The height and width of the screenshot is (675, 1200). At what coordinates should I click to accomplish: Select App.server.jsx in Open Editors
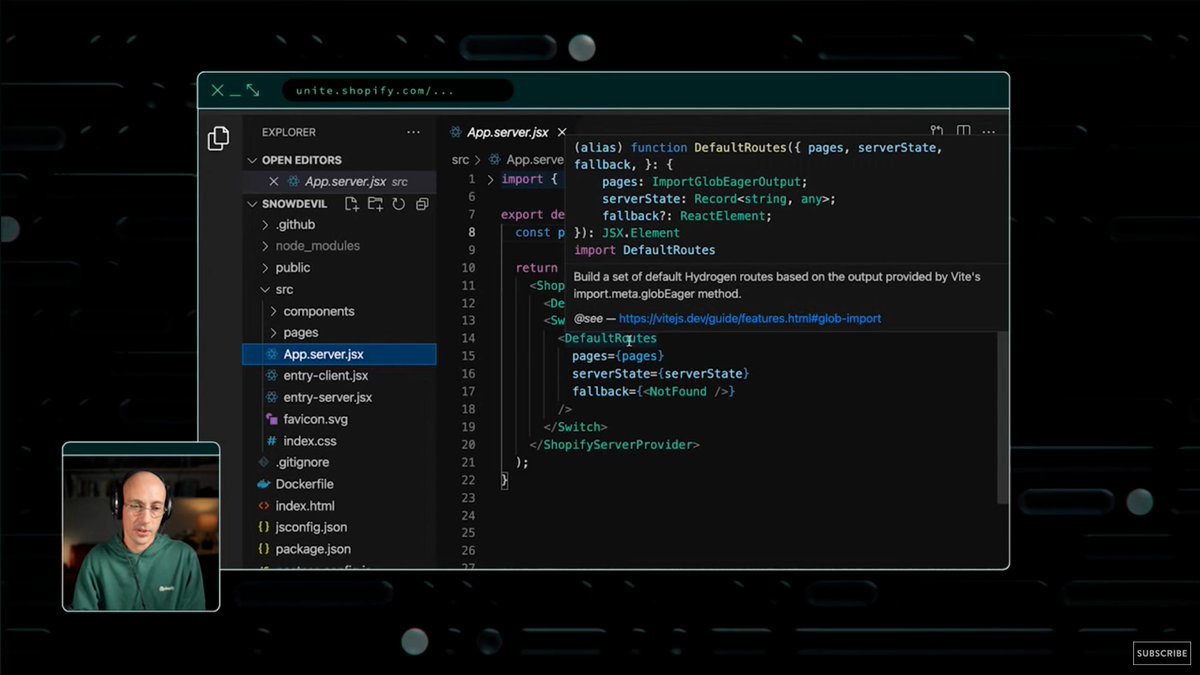point(339,182)
